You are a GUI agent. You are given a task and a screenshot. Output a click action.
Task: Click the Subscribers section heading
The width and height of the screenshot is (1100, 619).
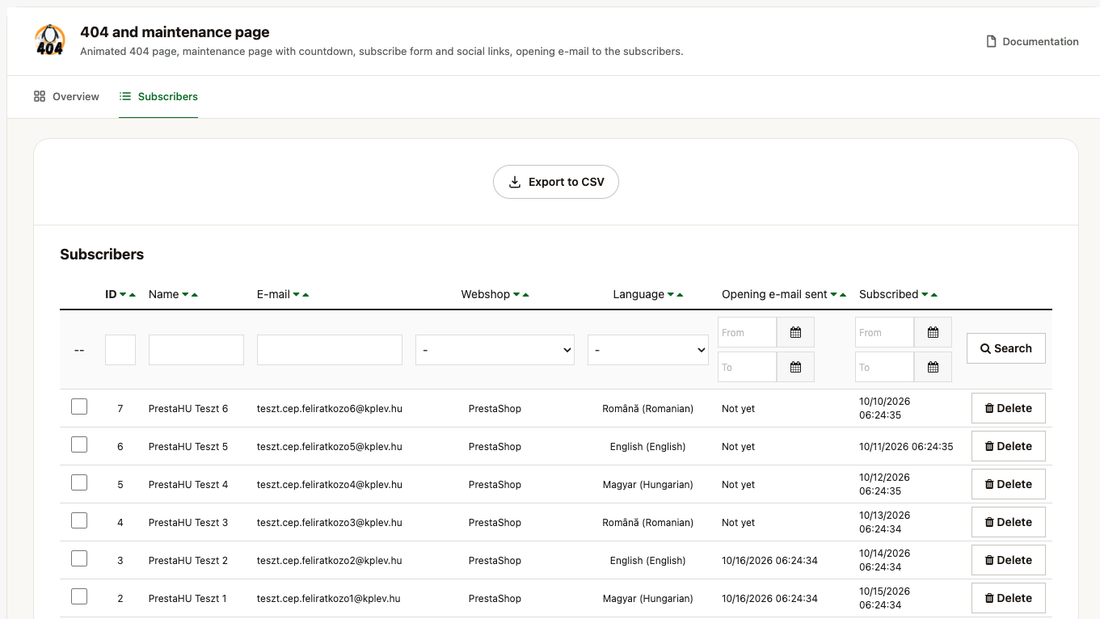pyautogui.click(x=102, y=254)
